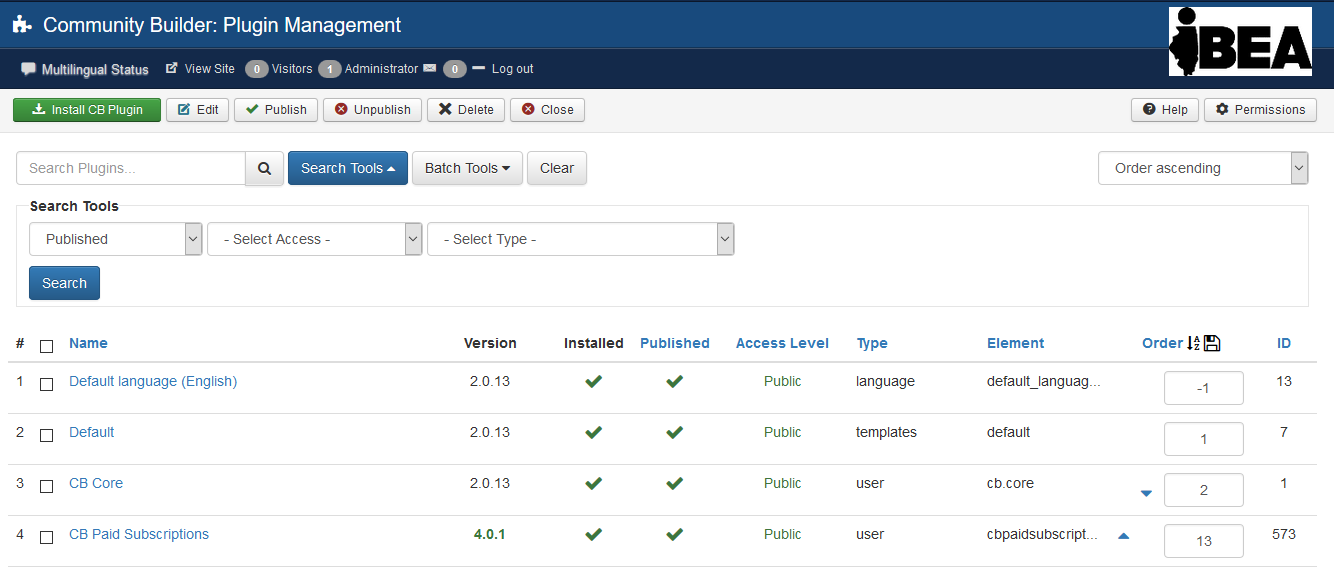Click installed checkmark for CB Paid Subscriptions
Screen dimensions: 1334x572
[x=594, y=534]
